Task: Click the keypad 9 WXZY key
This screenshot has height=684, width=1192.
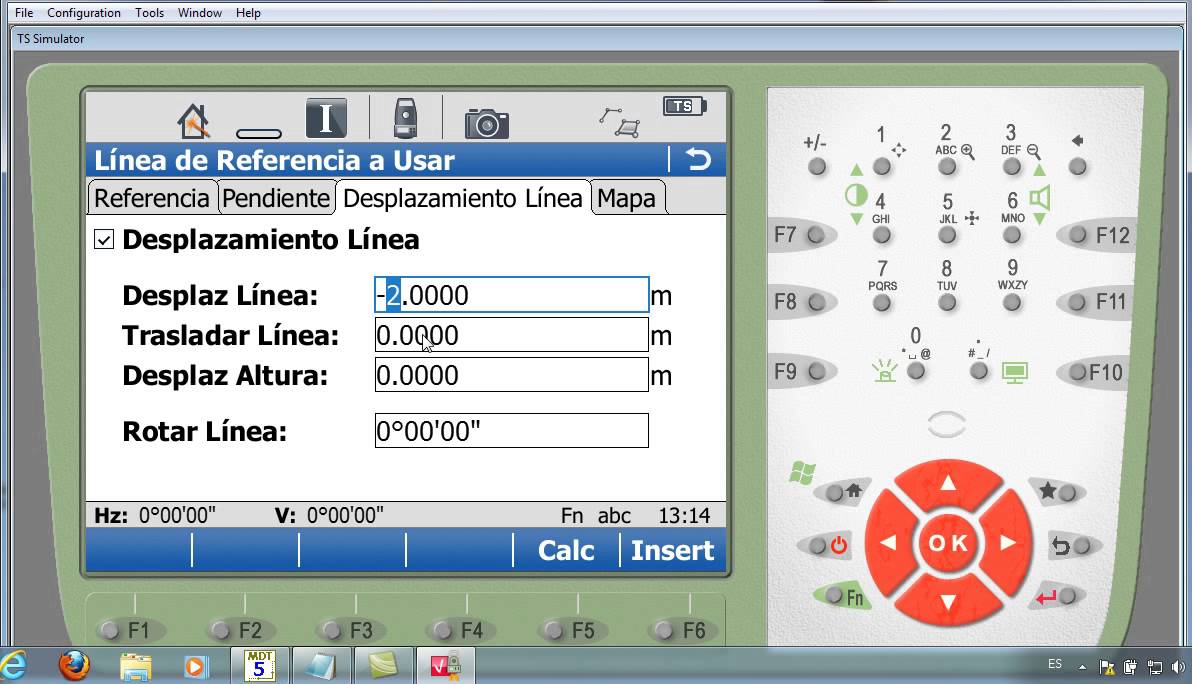Action: (1012, 302)
